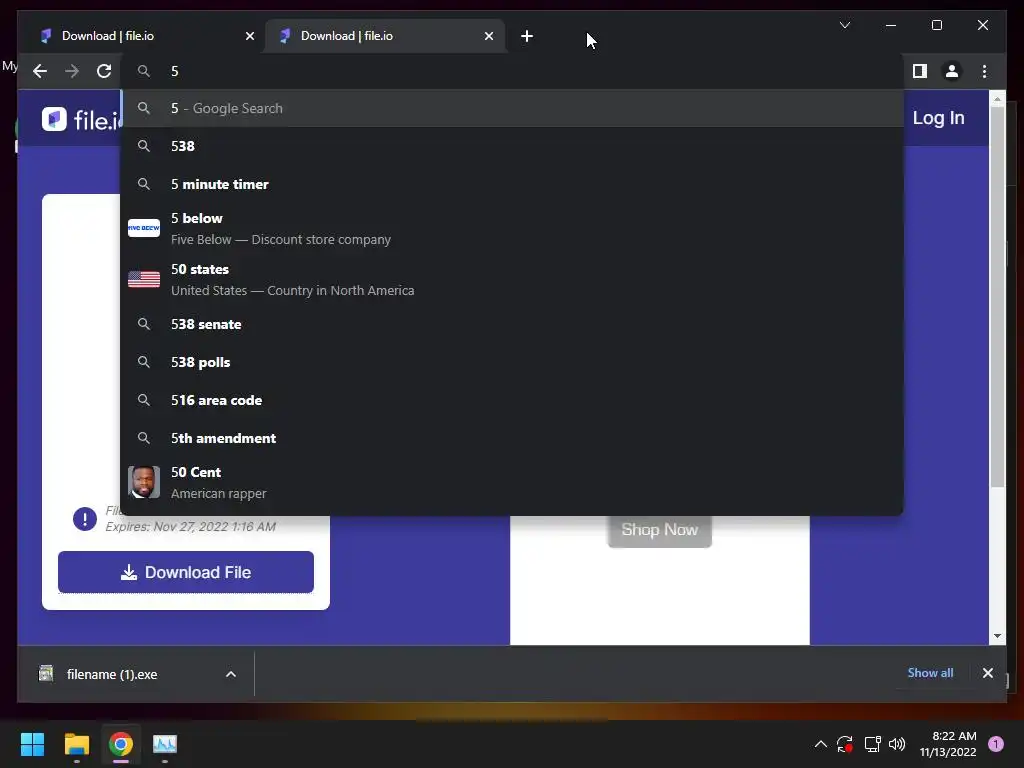1024x768 pixels.
Task: Click the sync tray icon
Action: pyautogui.click(x=844, y=744)
